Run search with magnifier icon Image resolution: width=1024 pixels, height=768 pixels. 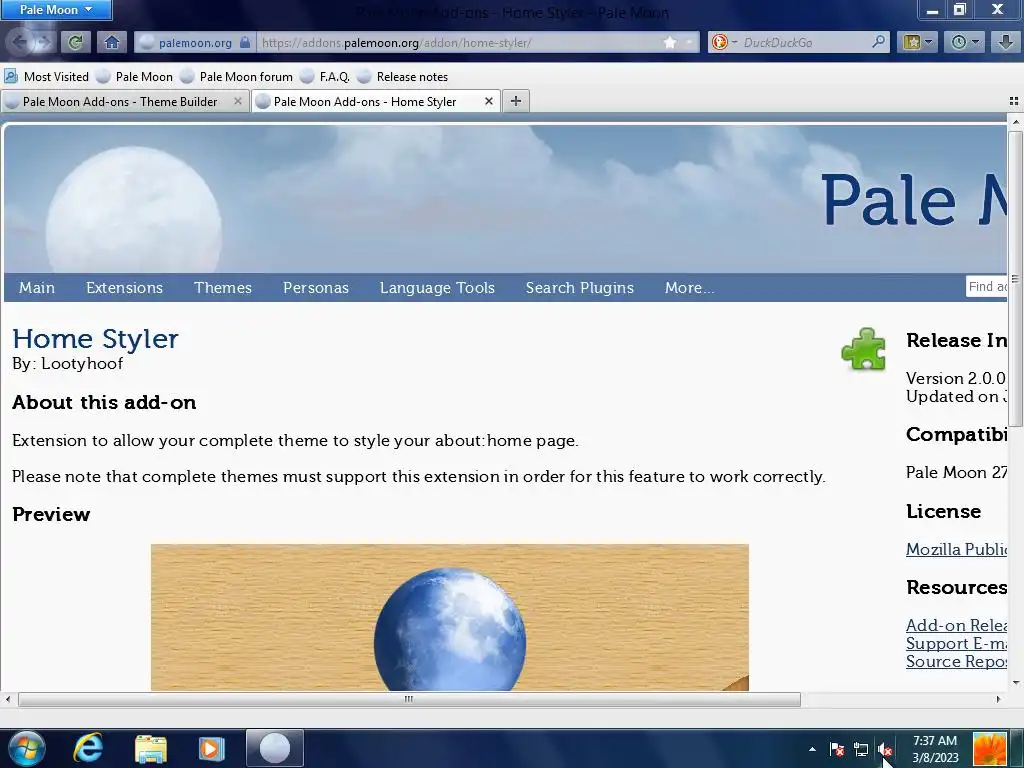[x=879, y=42]
